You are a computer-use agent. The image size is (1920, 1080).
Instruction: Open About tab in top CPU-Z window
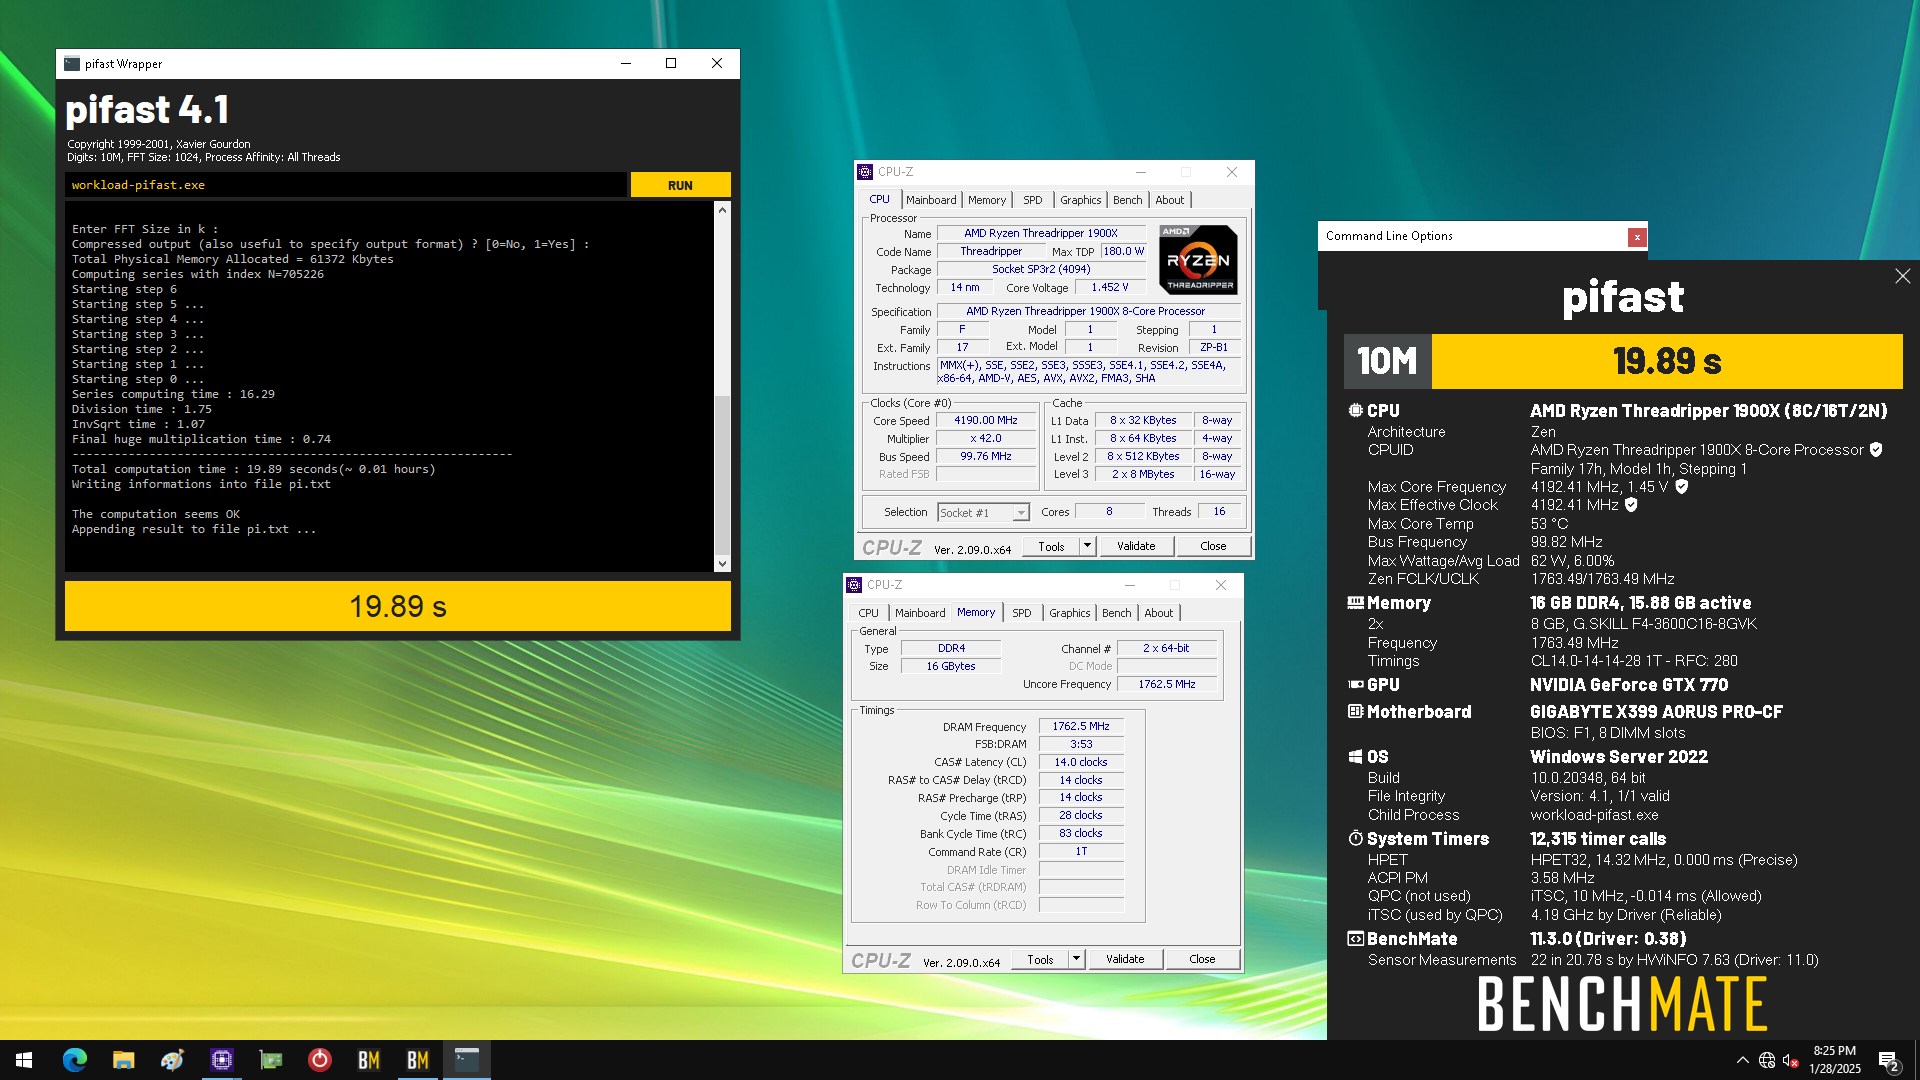(x=1170, y=200)
